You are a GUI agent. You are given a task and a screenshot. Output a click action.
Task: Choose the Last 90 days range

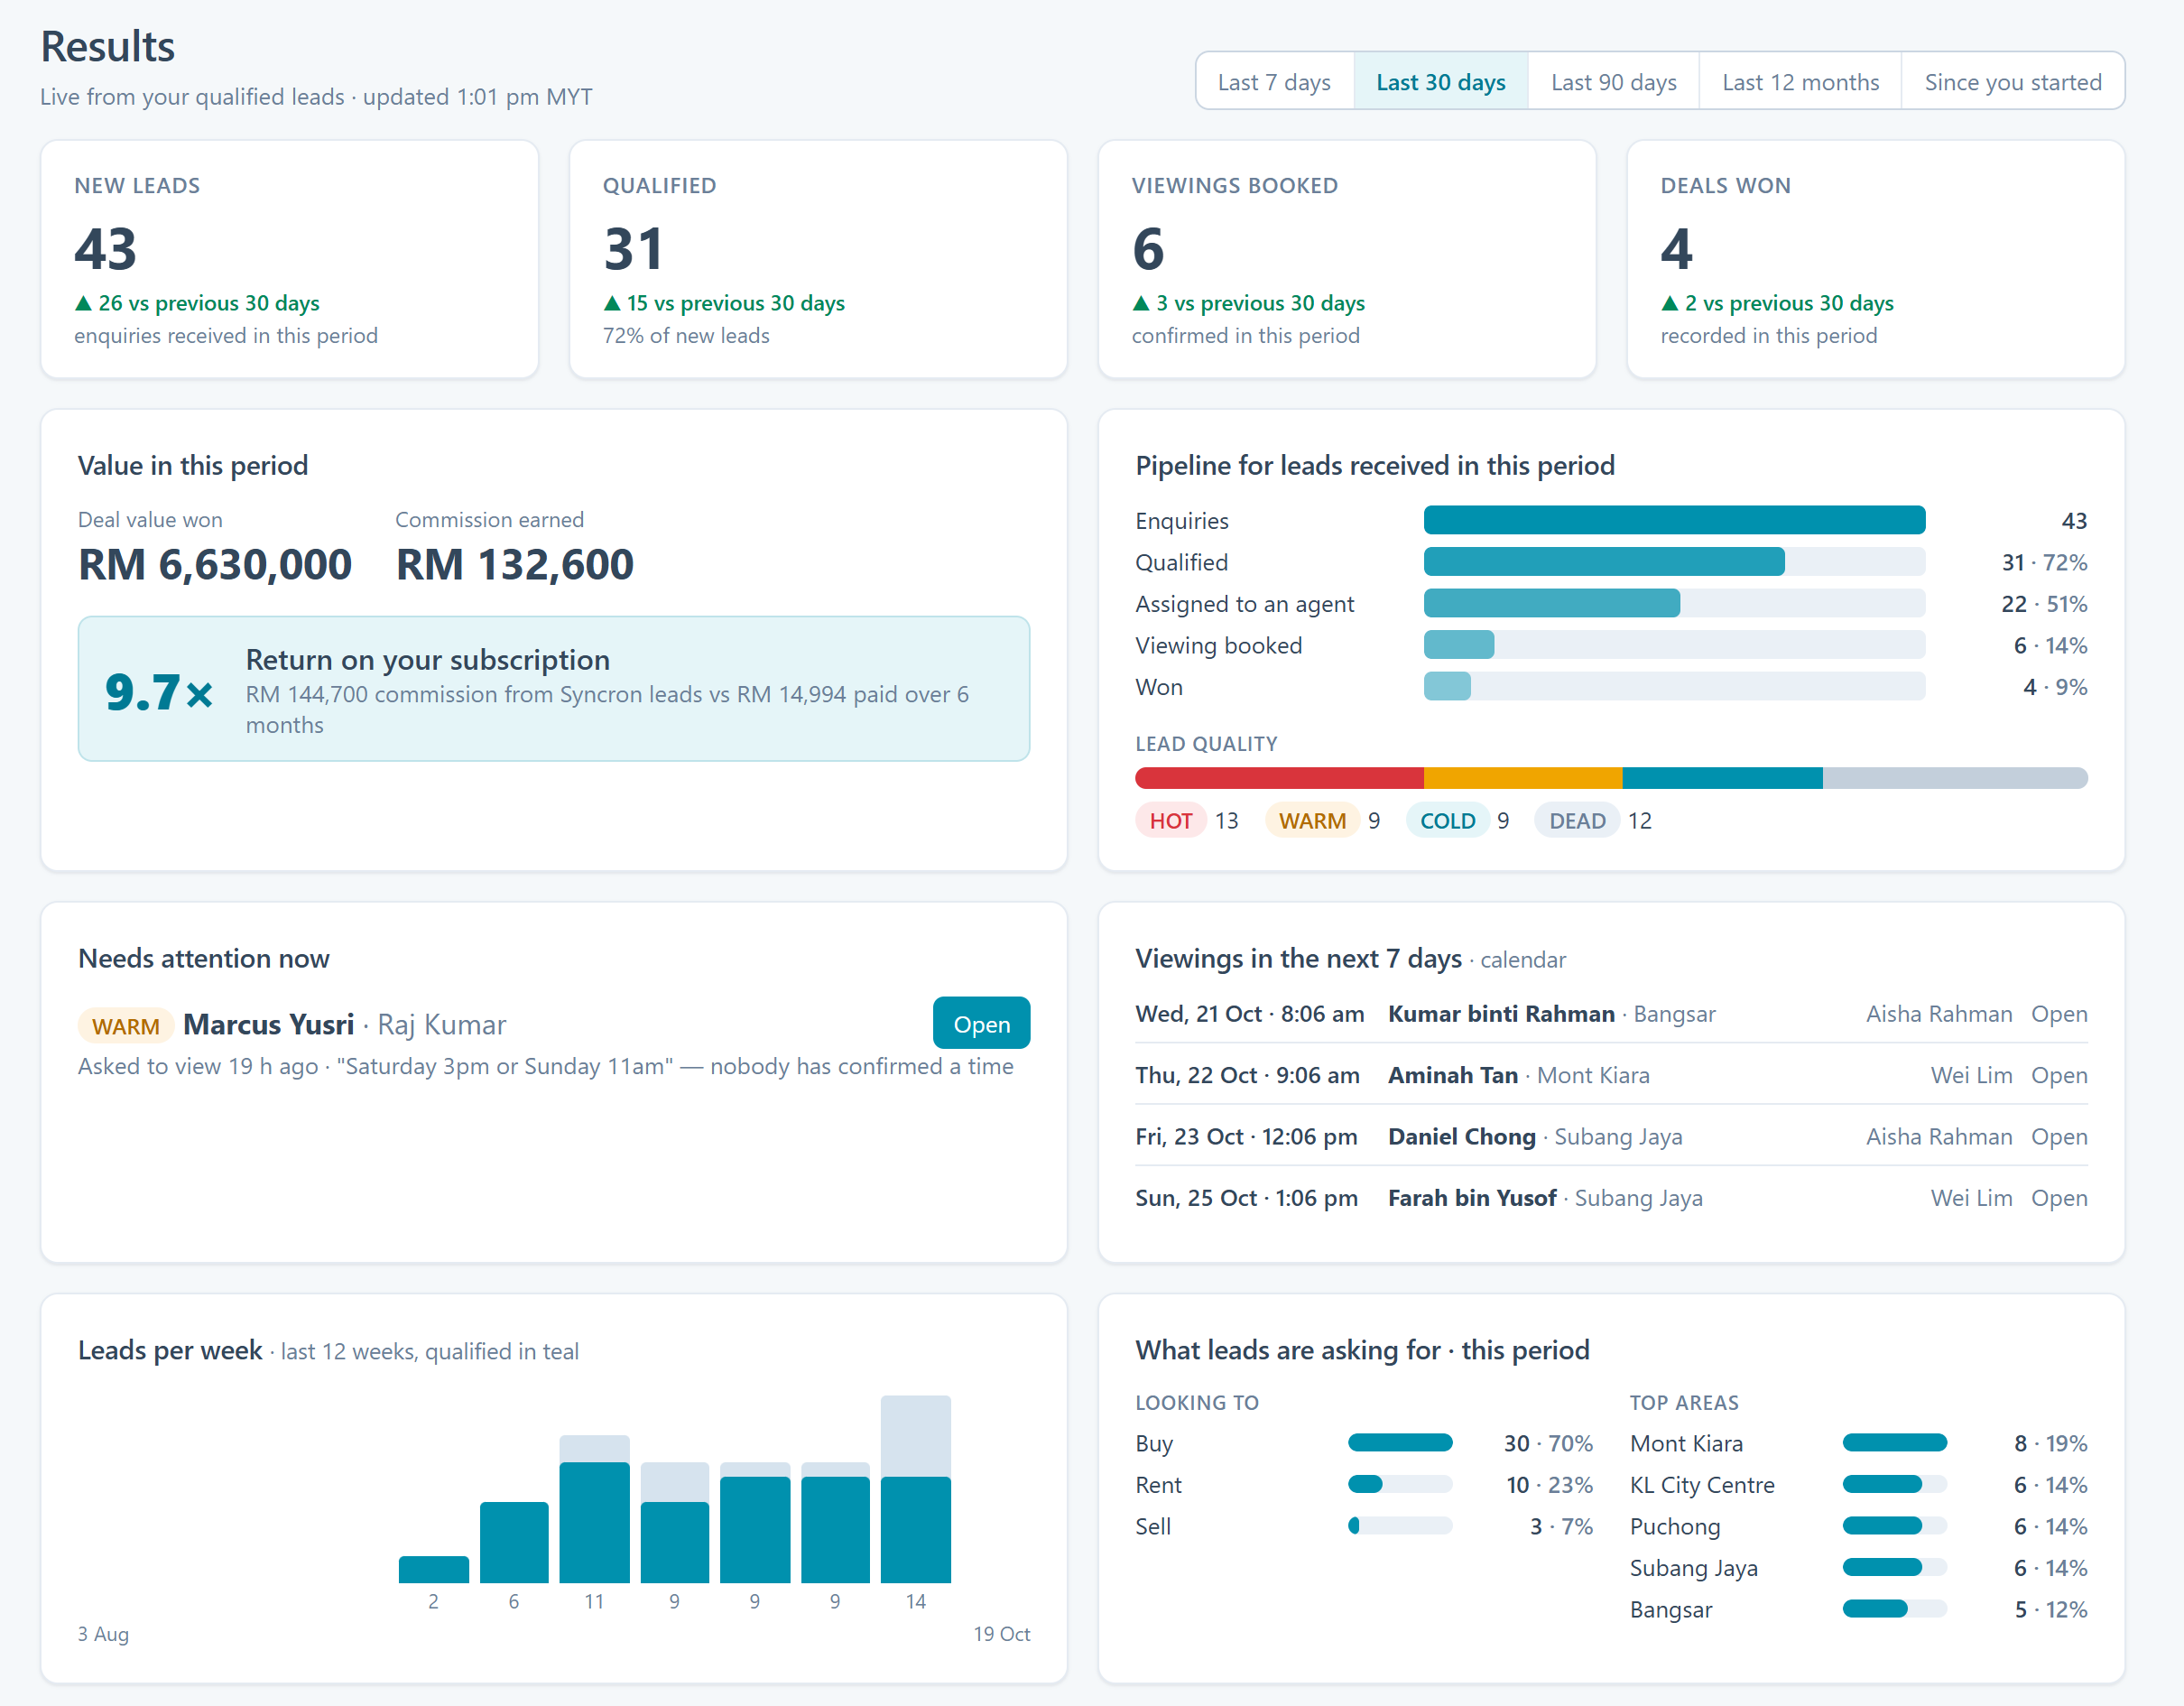click(x=1613, y=82)
